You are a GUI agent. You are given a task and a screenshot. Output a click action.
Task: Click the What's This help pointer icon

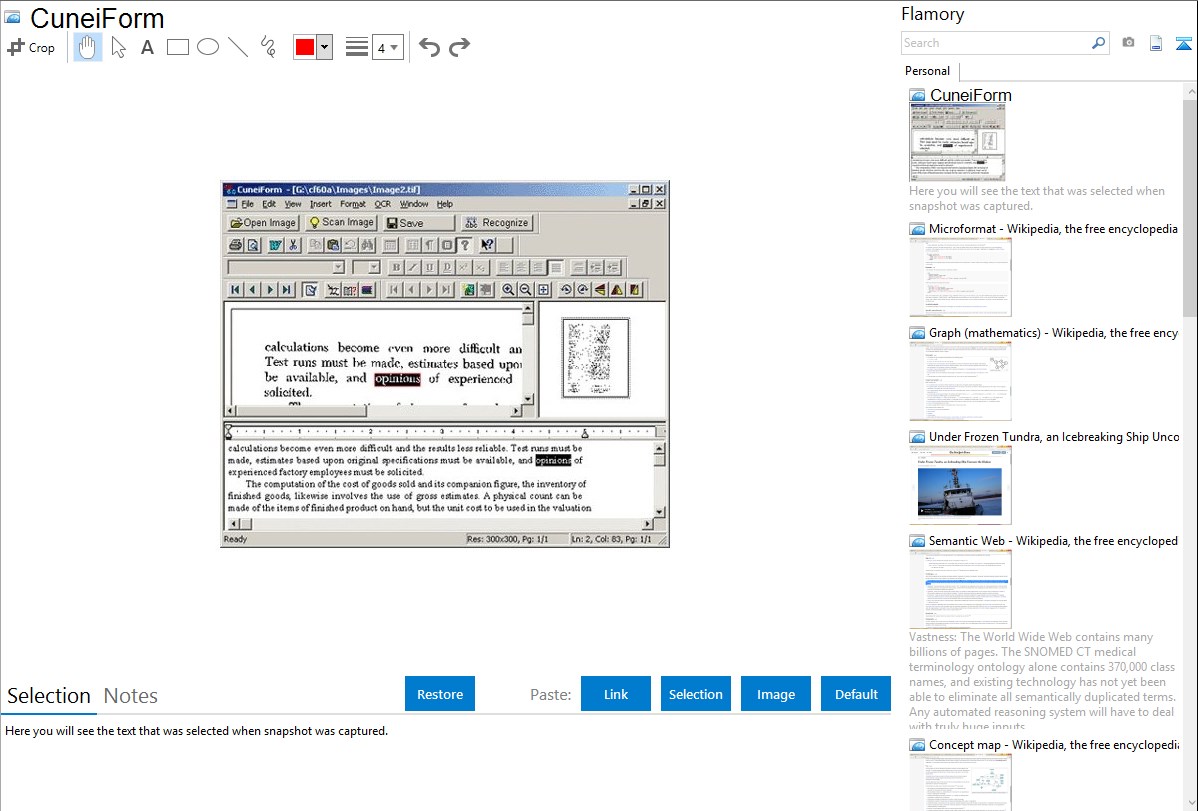(487, 245)
